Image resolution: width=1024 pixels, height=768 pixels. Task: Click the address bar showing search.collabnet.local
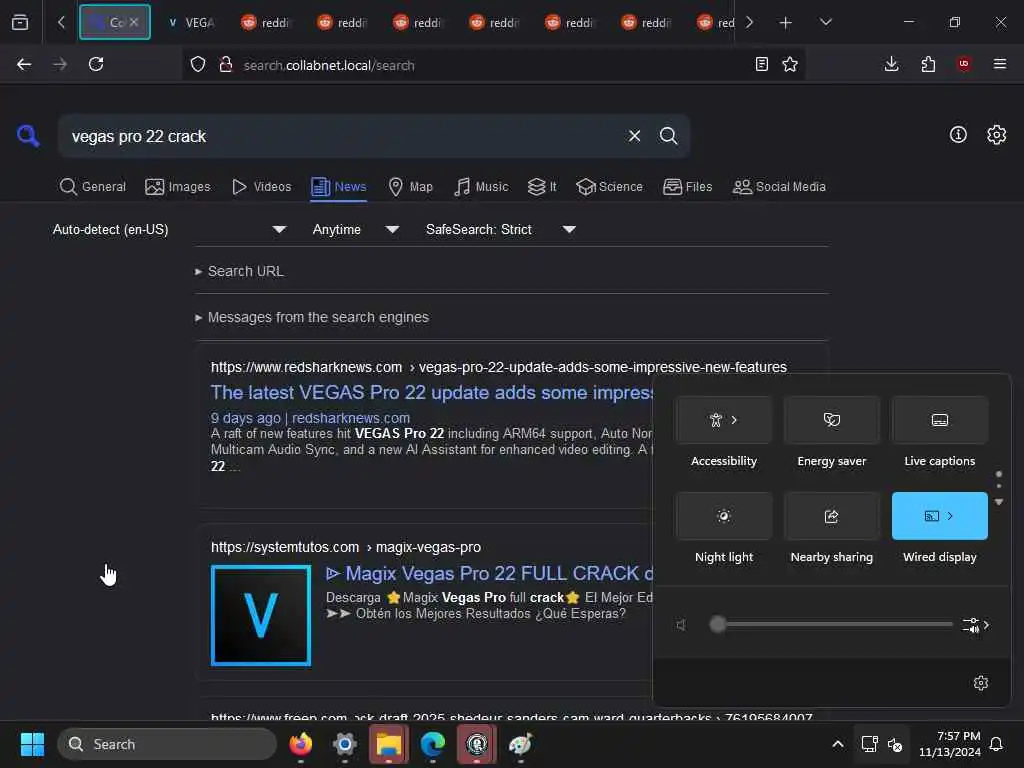[x=493, y=65]
